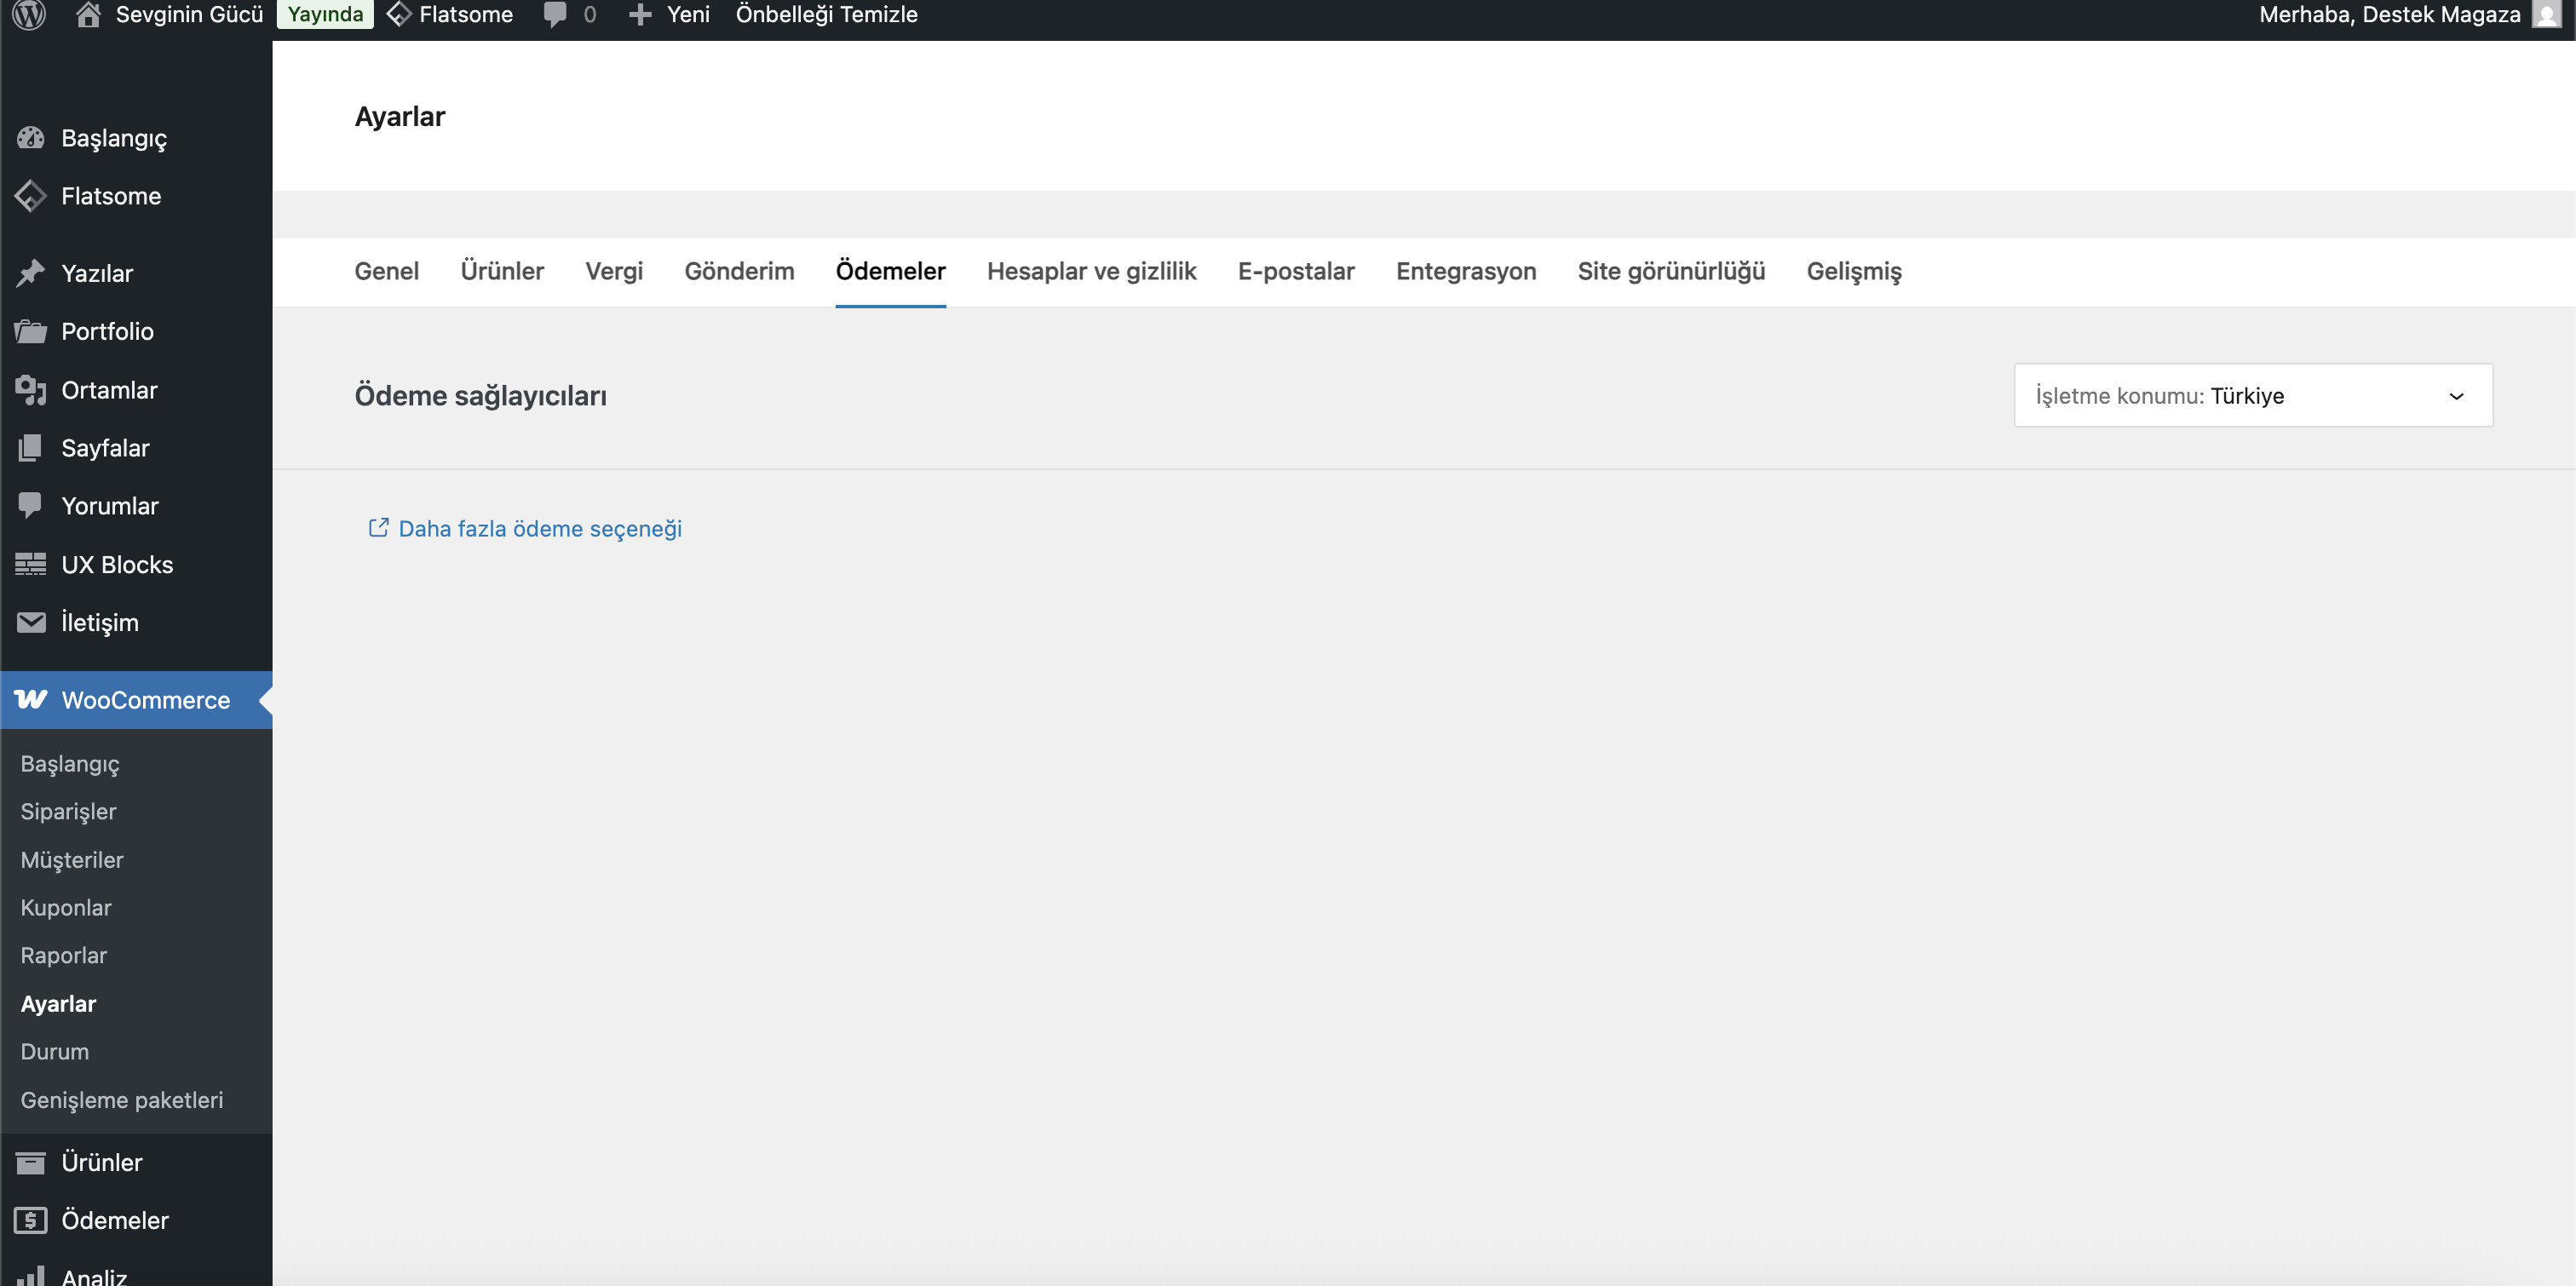Click the Flatsome diamond icon in admin bar

point(399,14)
